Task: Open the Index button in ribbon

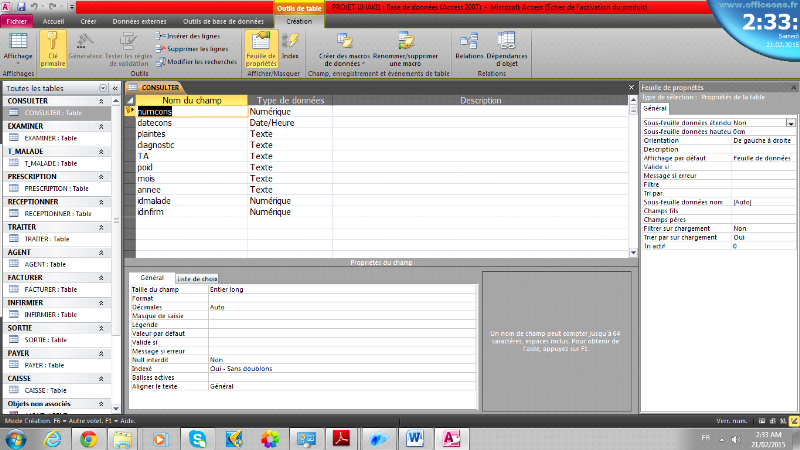Action: click(x=290, y=46)
